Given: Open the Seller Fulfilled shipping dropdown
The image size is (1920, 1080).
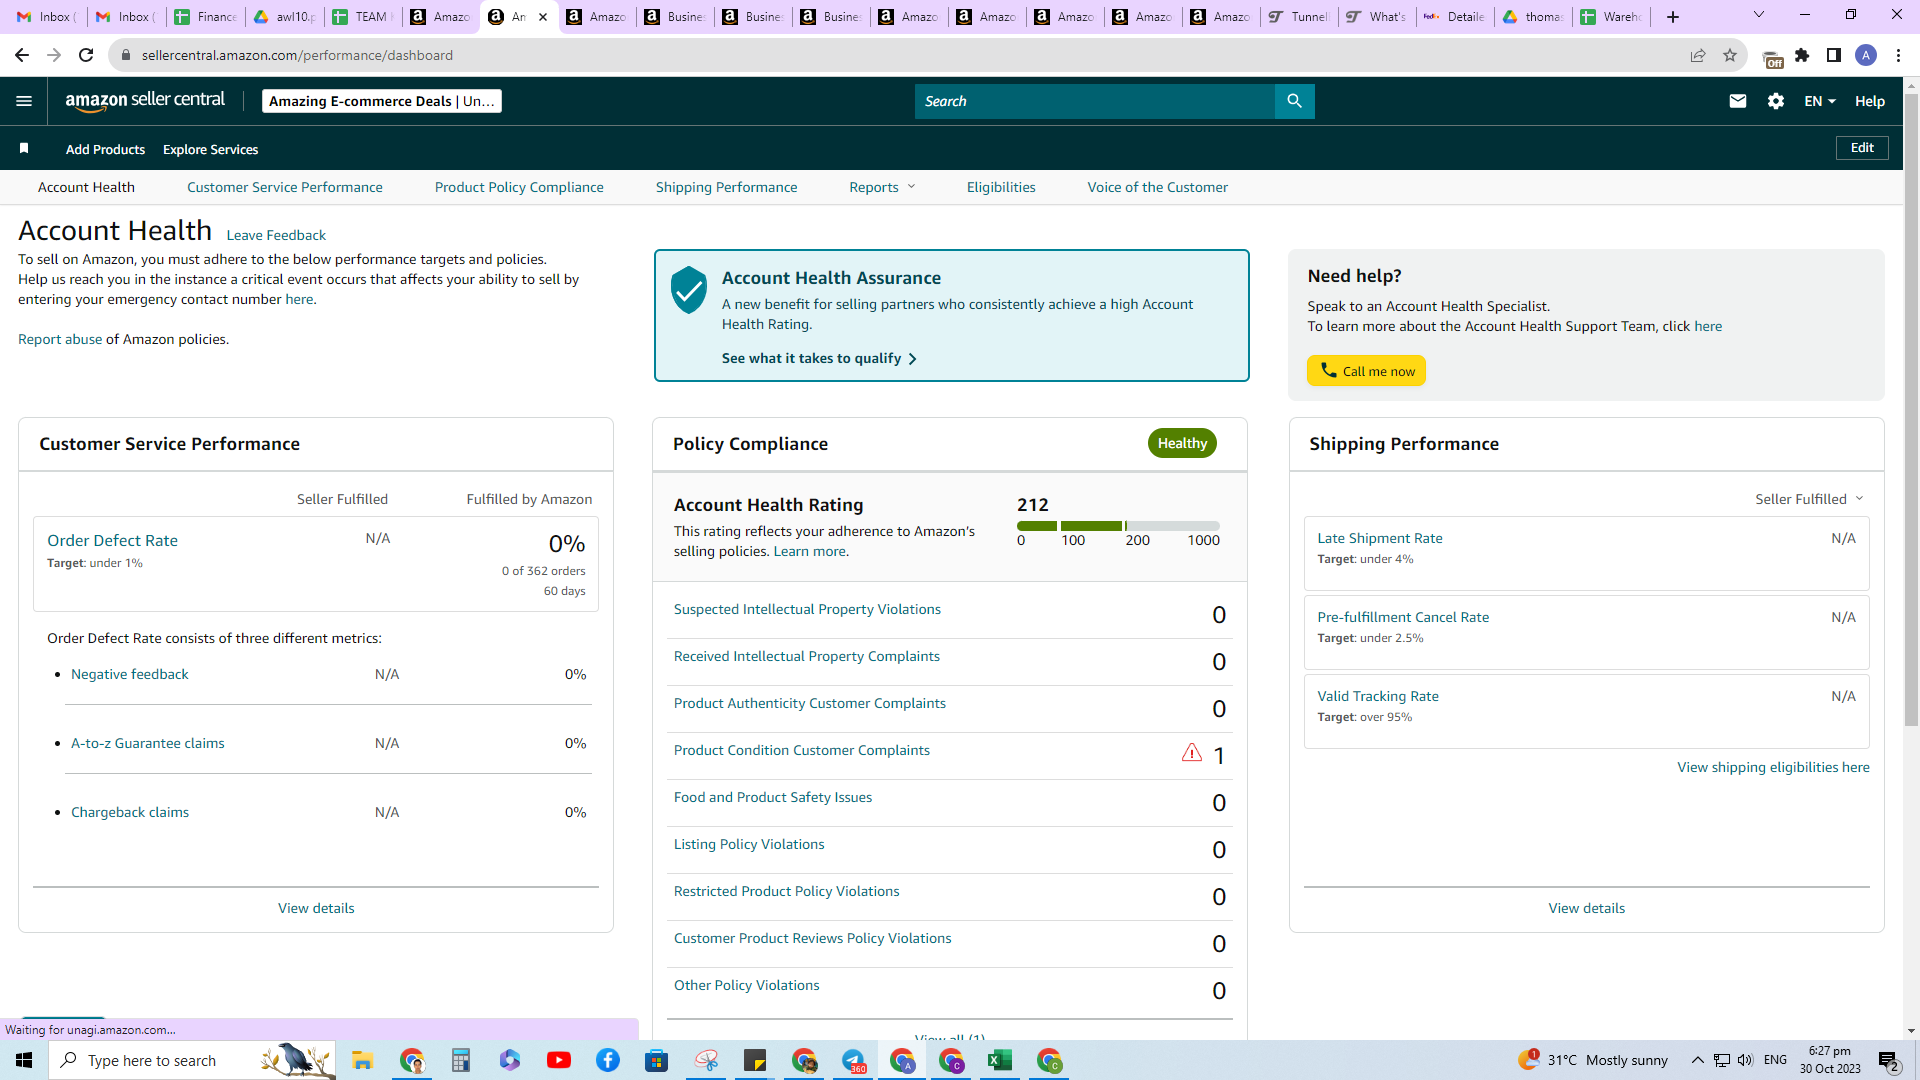Looking at the screenshot, I should (1809, 499).
